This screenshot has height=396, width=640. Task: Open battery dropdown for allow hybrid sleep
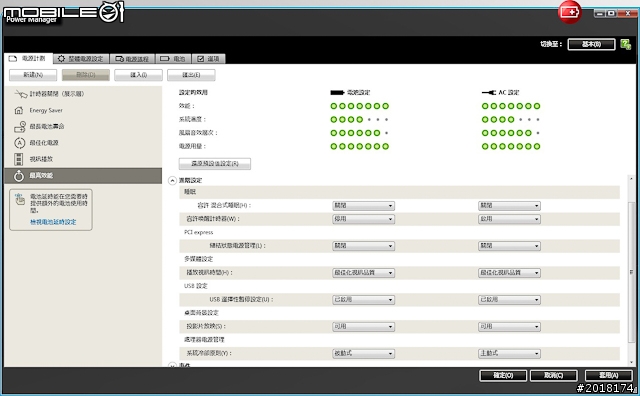pos(363,206)
